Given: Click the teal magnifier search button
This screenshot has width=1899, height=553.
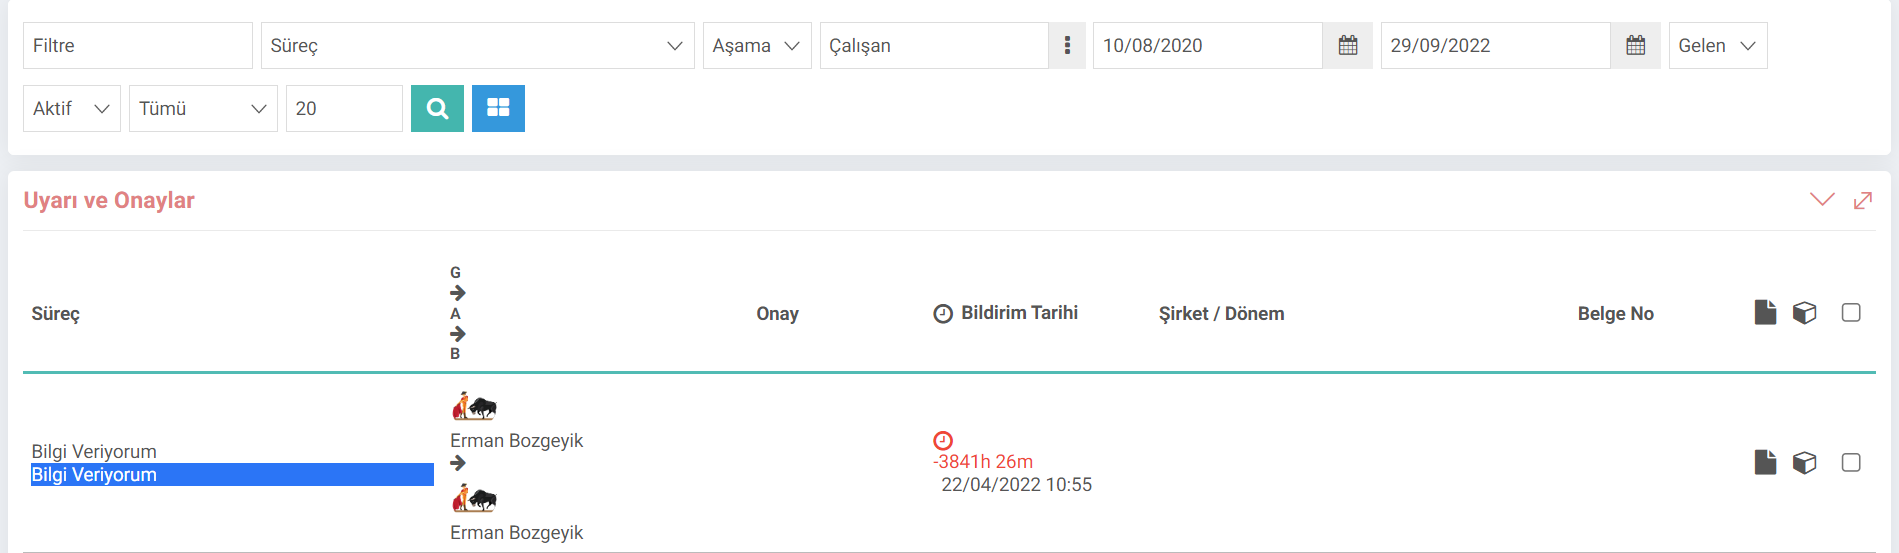Looking at the screenshot, I should pyautogui.click(x=437, y=108).
